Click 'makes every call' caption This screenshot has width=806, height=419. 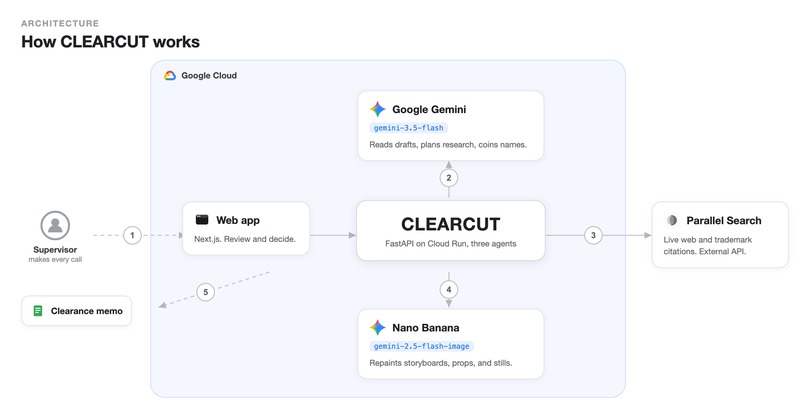pyautogui.click(x=55, y=260)
